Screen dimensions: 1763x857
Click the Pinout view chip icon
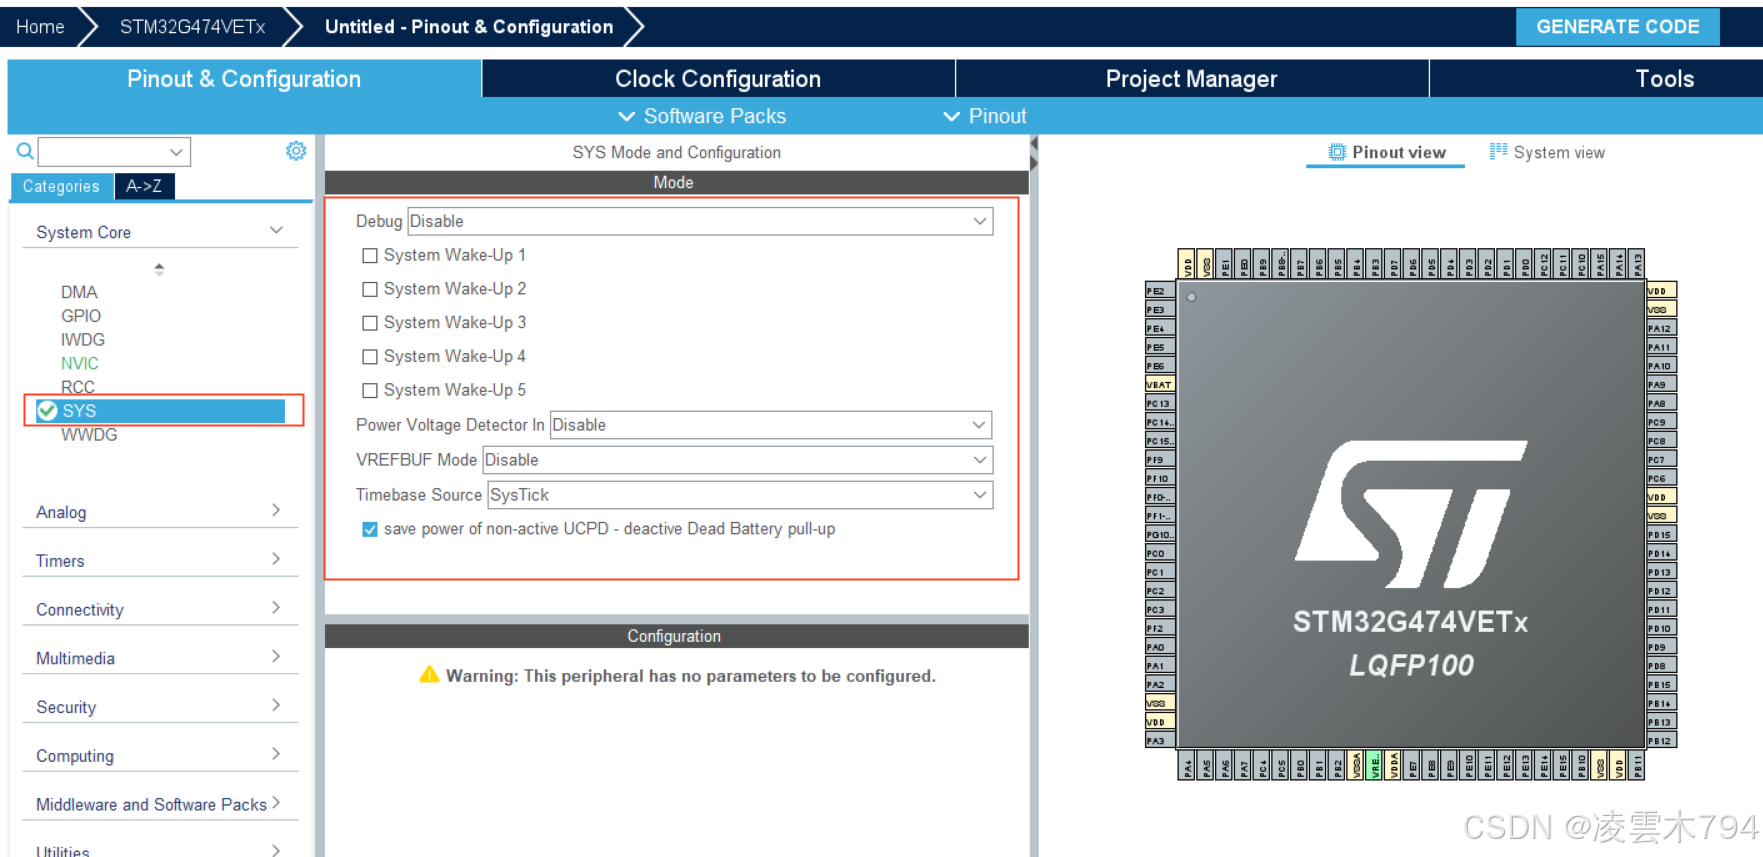coord(1337,152)
